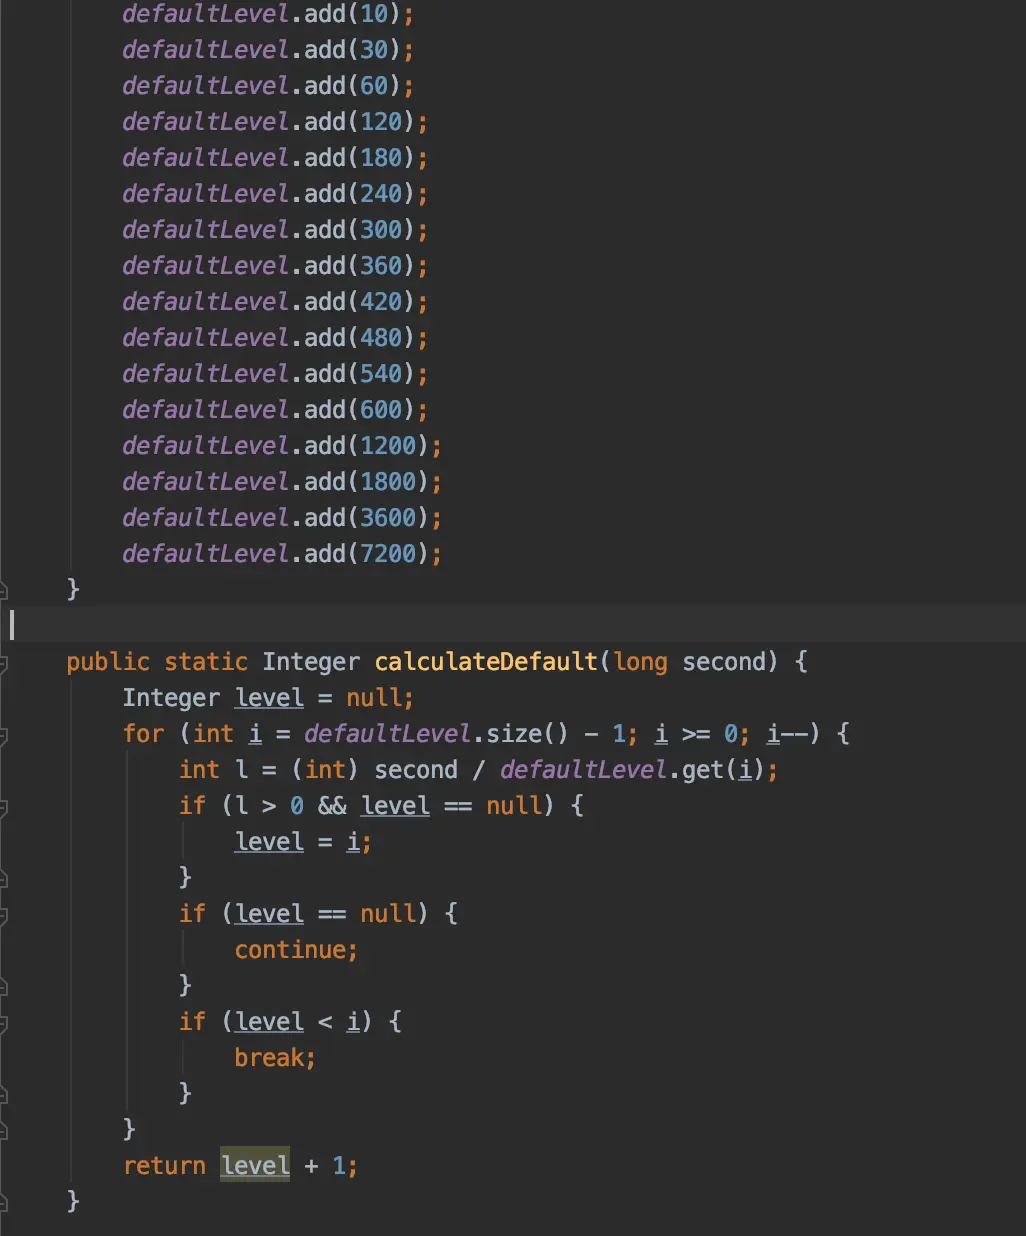
Task: Click the 'continue;' statement
Action: [296, 950]
